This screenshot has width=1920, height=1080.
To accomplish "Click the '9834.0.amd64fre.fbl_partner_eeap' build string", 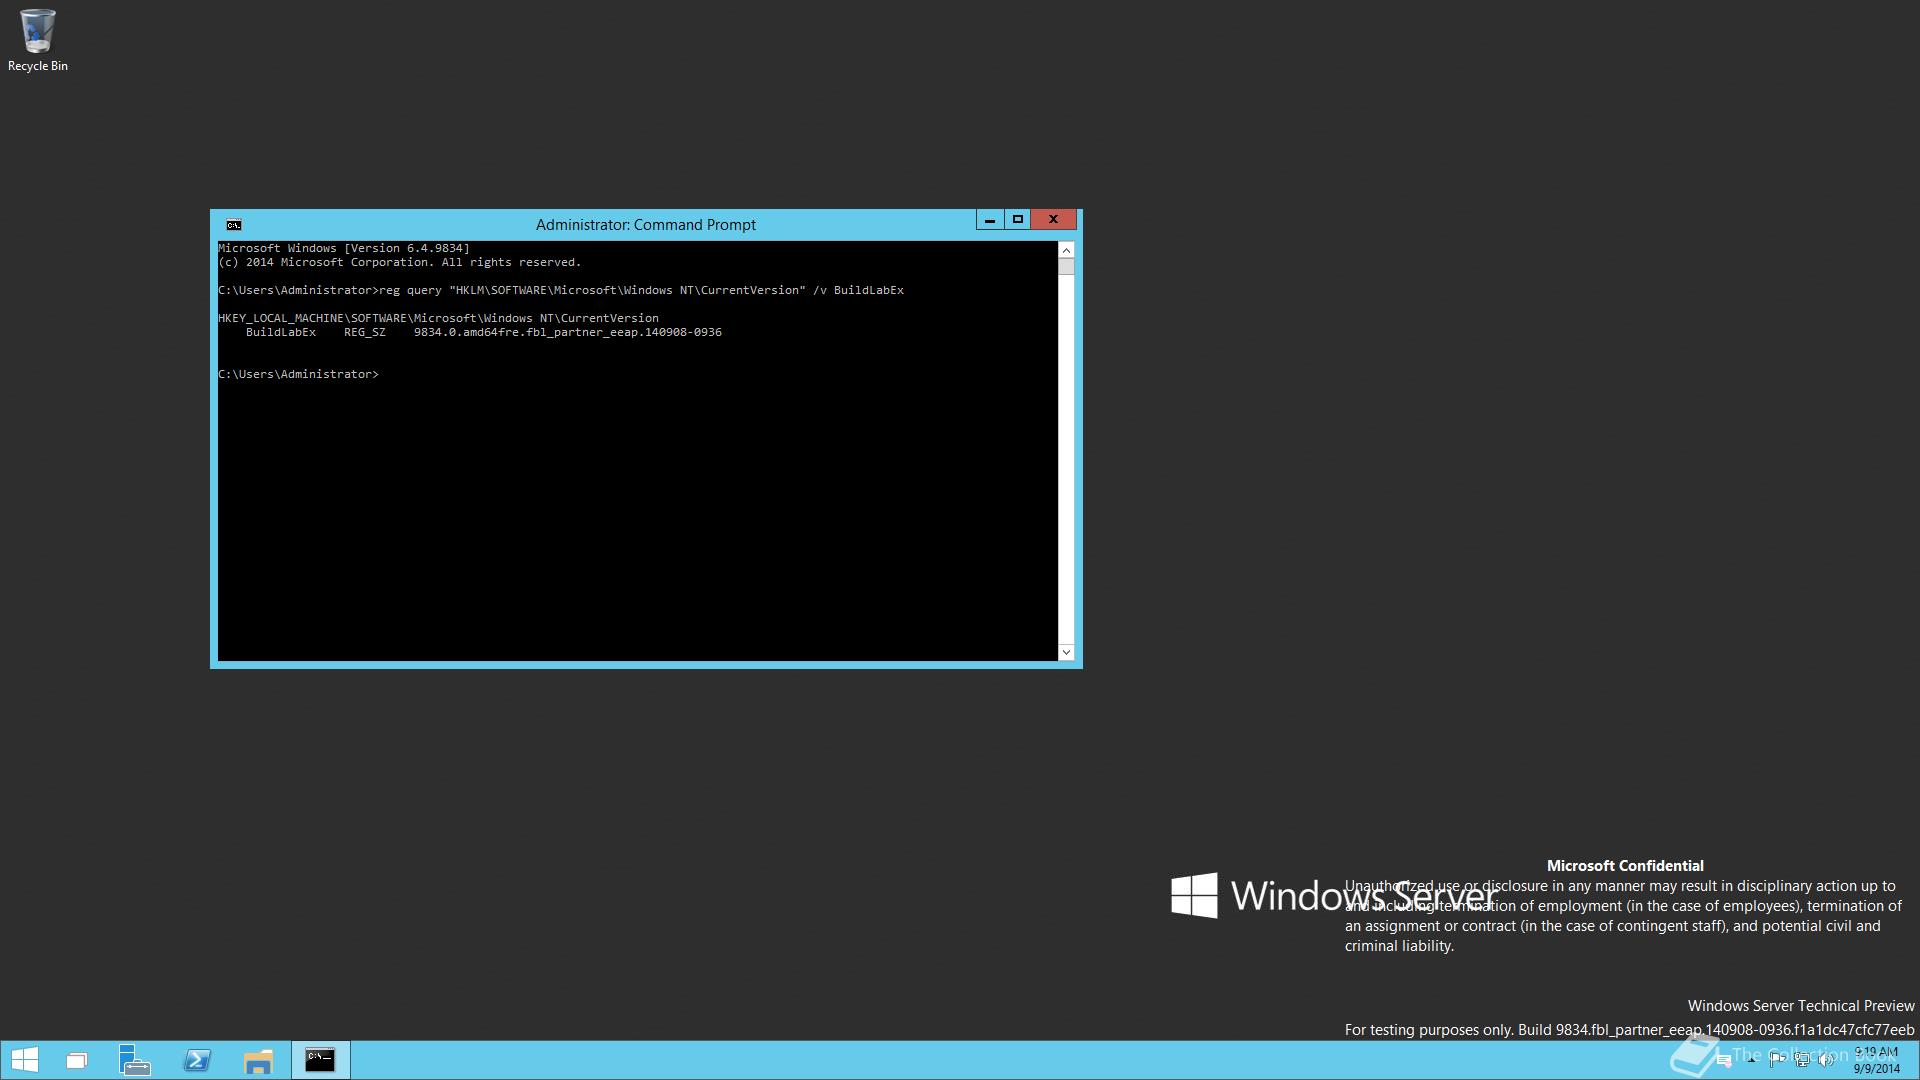I will 568,332.
